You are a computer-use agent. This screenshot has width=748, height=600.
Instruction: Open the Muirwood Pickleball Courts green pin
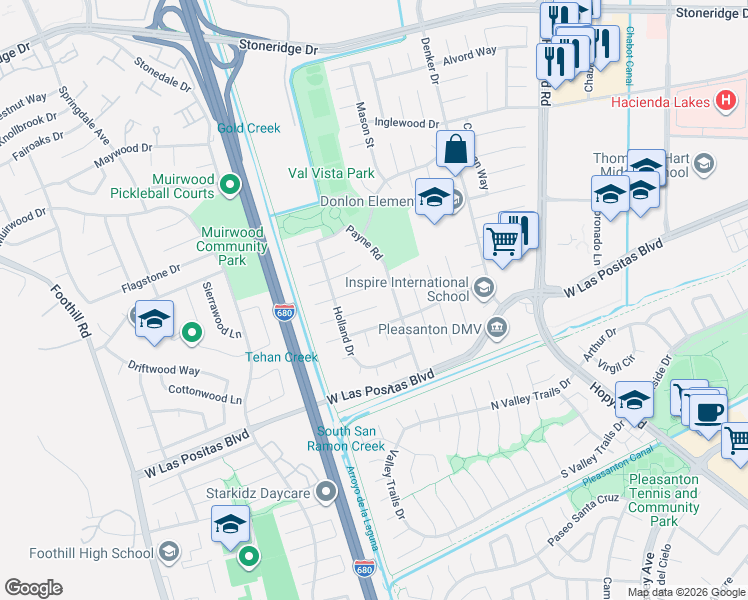230,185
